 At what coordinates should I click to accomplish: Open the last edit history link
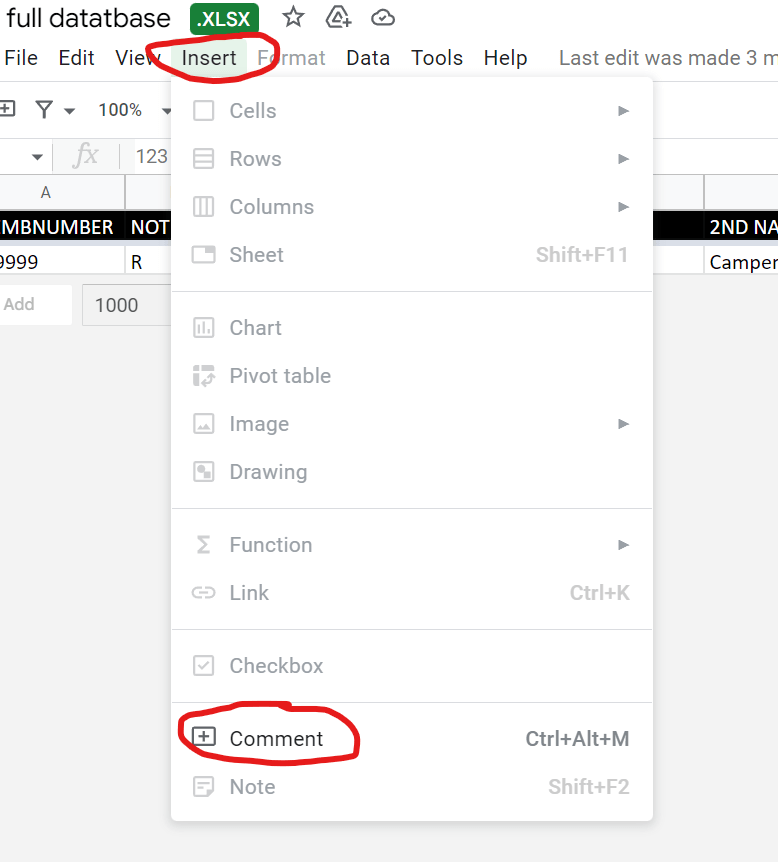(667, 58)
